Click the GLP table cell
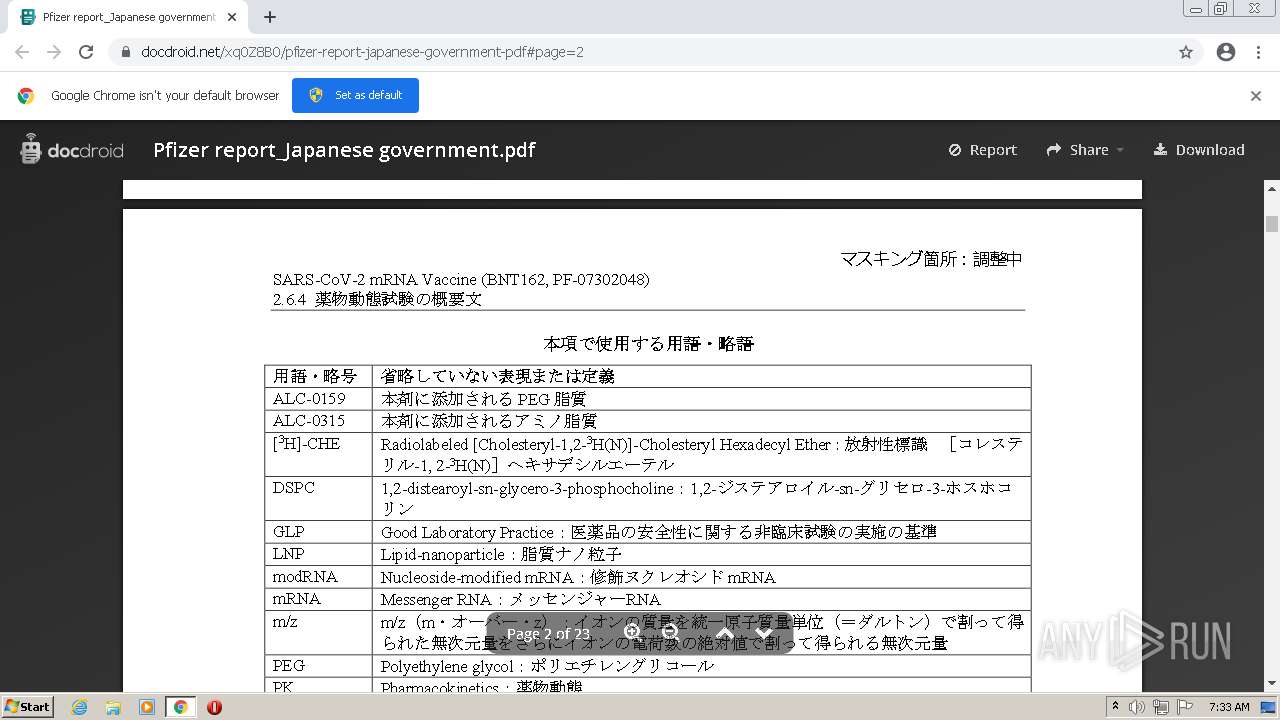 click(x=318, y=531)
